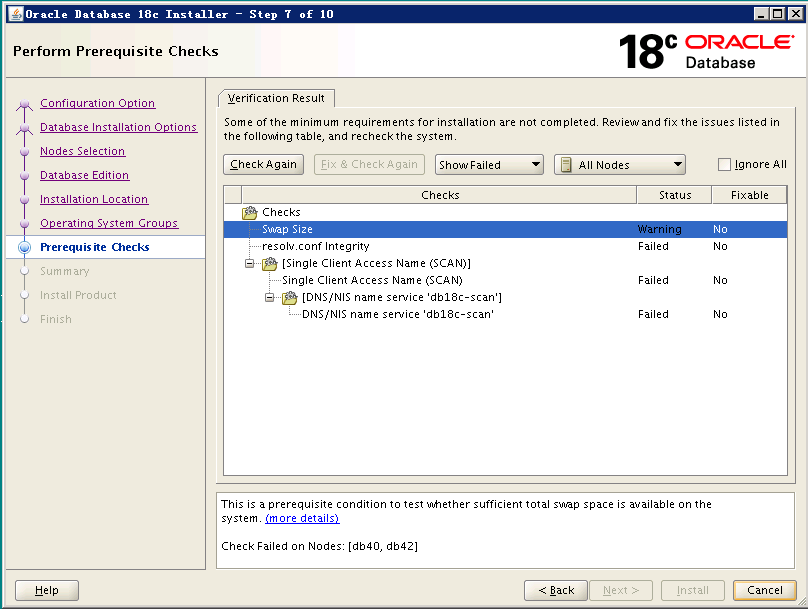
Task: Select the resolv.conf Integrity row
Action: point(505,246)
